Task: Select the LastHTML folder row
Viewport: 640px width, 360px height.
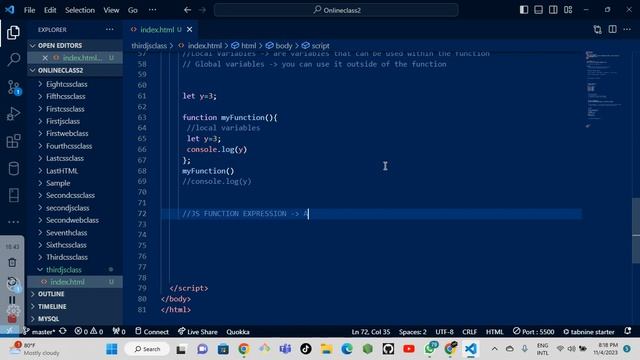Action: click(75, 171)
